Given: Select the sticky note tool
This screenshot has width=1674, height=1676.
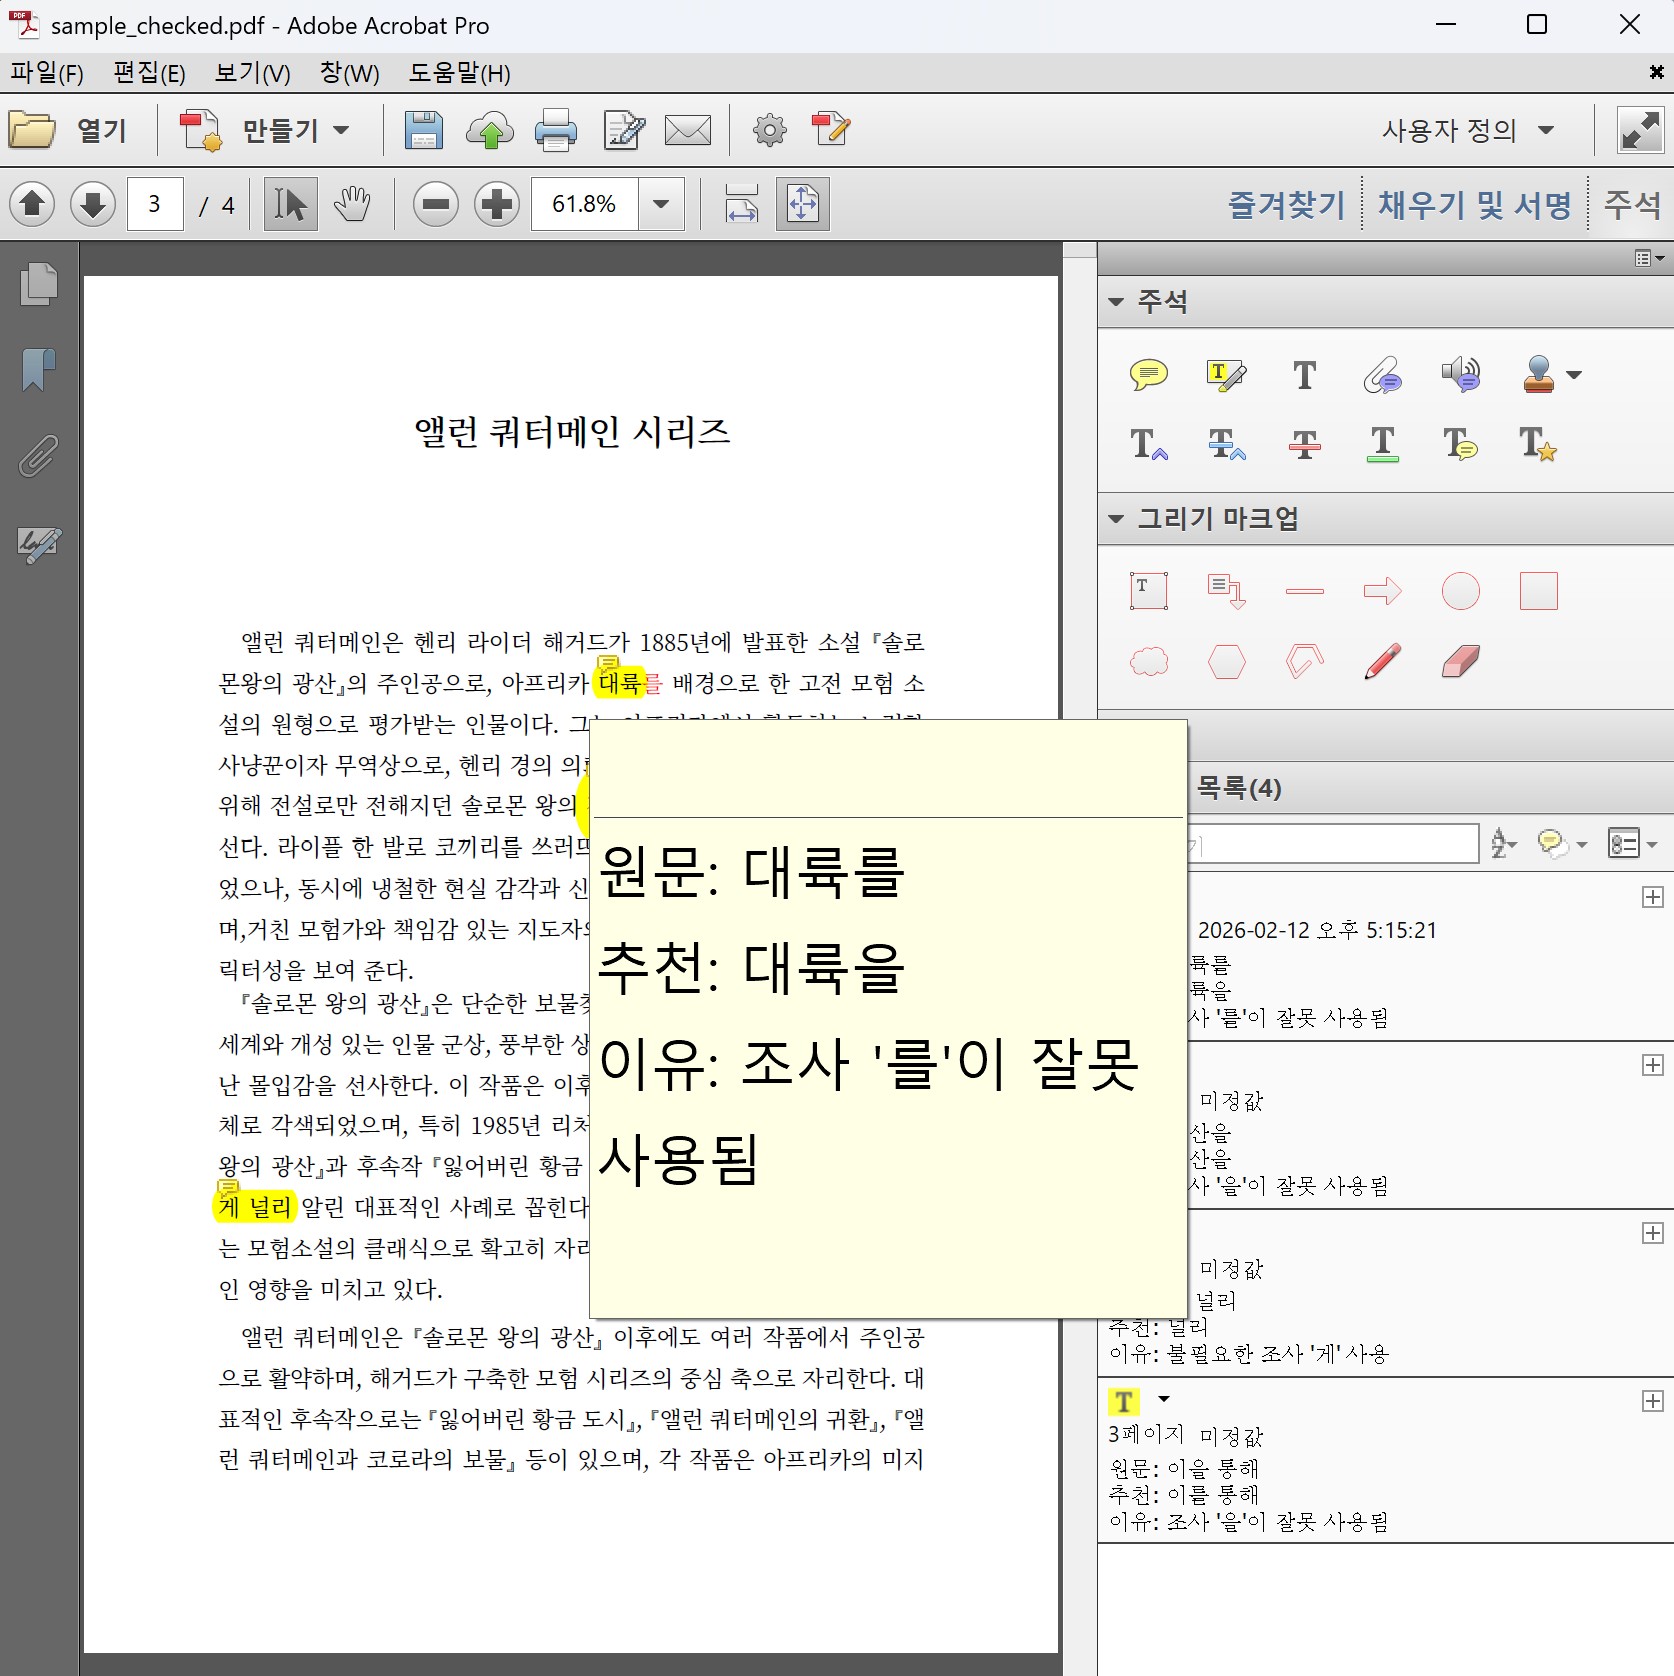Looking at the screenshot, I should [x=1149, y=375].
